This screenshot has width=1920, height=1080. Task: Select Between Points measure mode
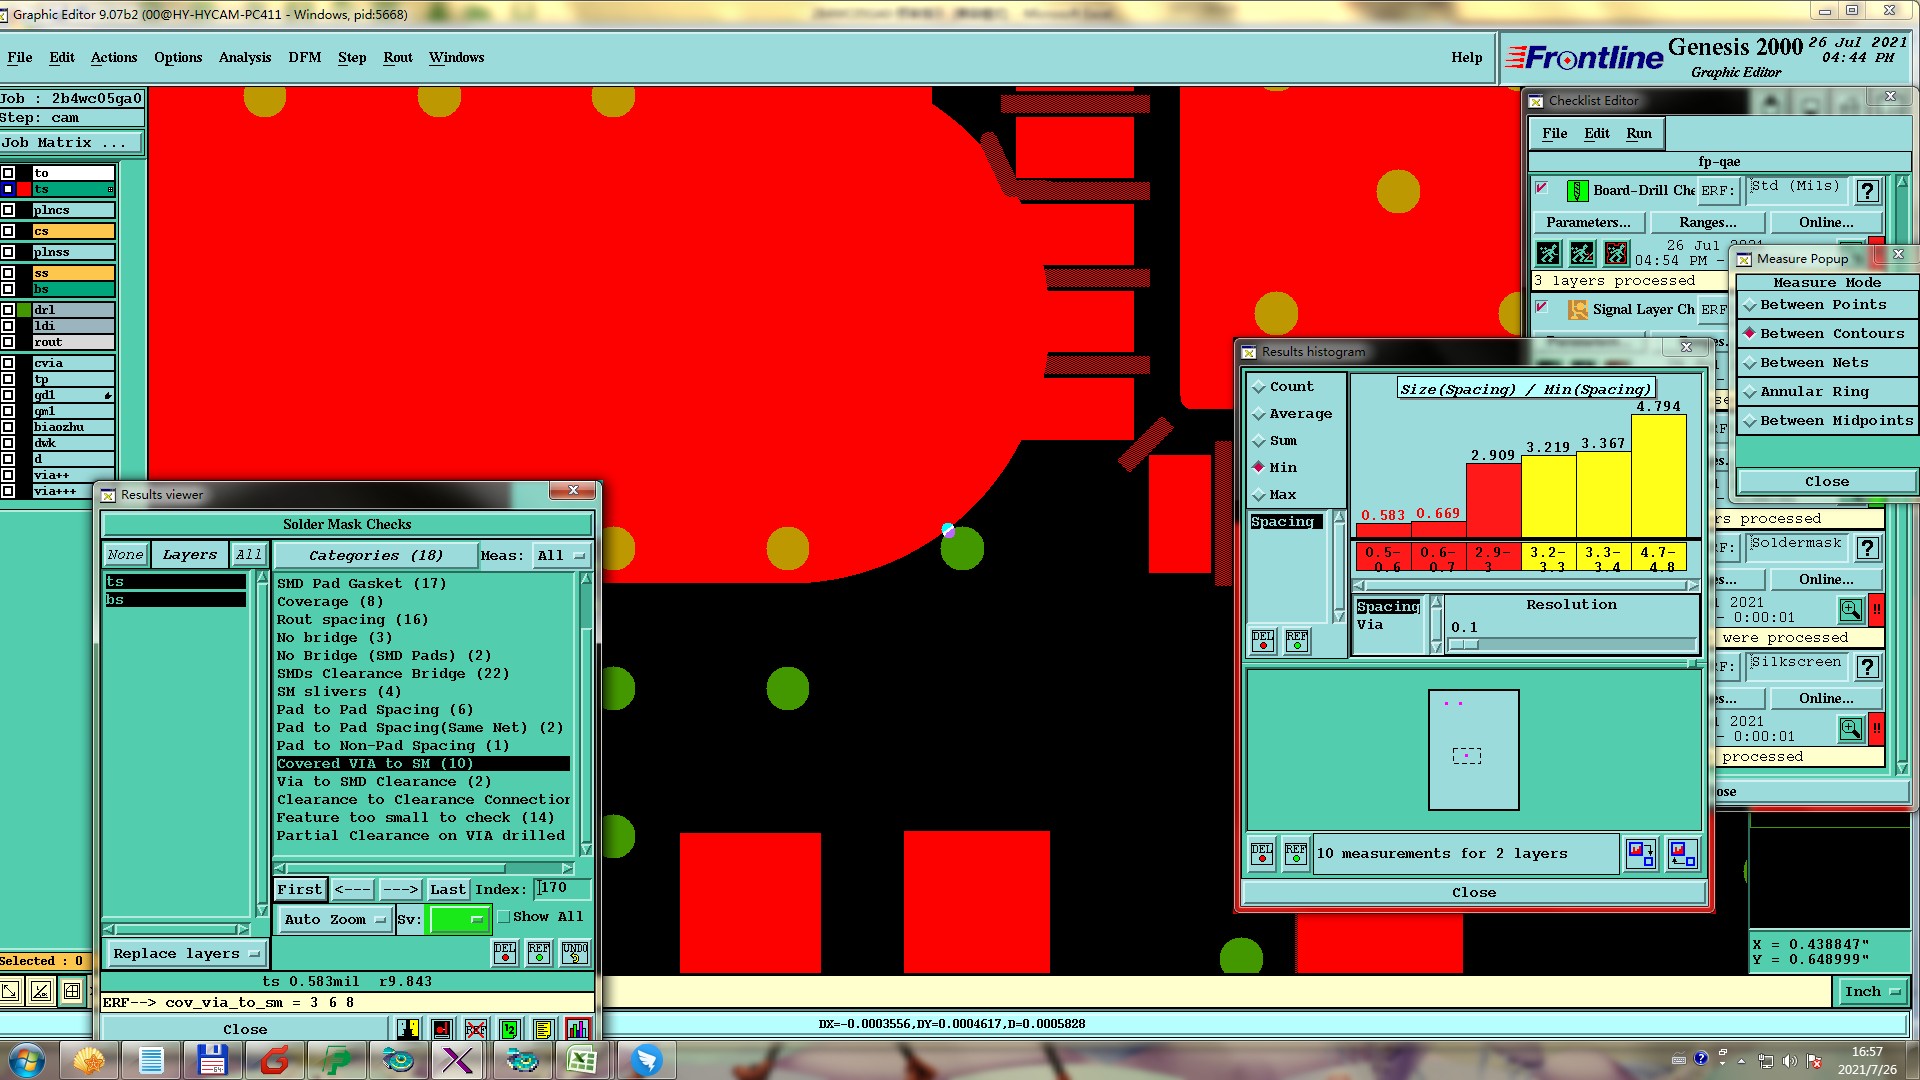click(x=1822, y=305)
